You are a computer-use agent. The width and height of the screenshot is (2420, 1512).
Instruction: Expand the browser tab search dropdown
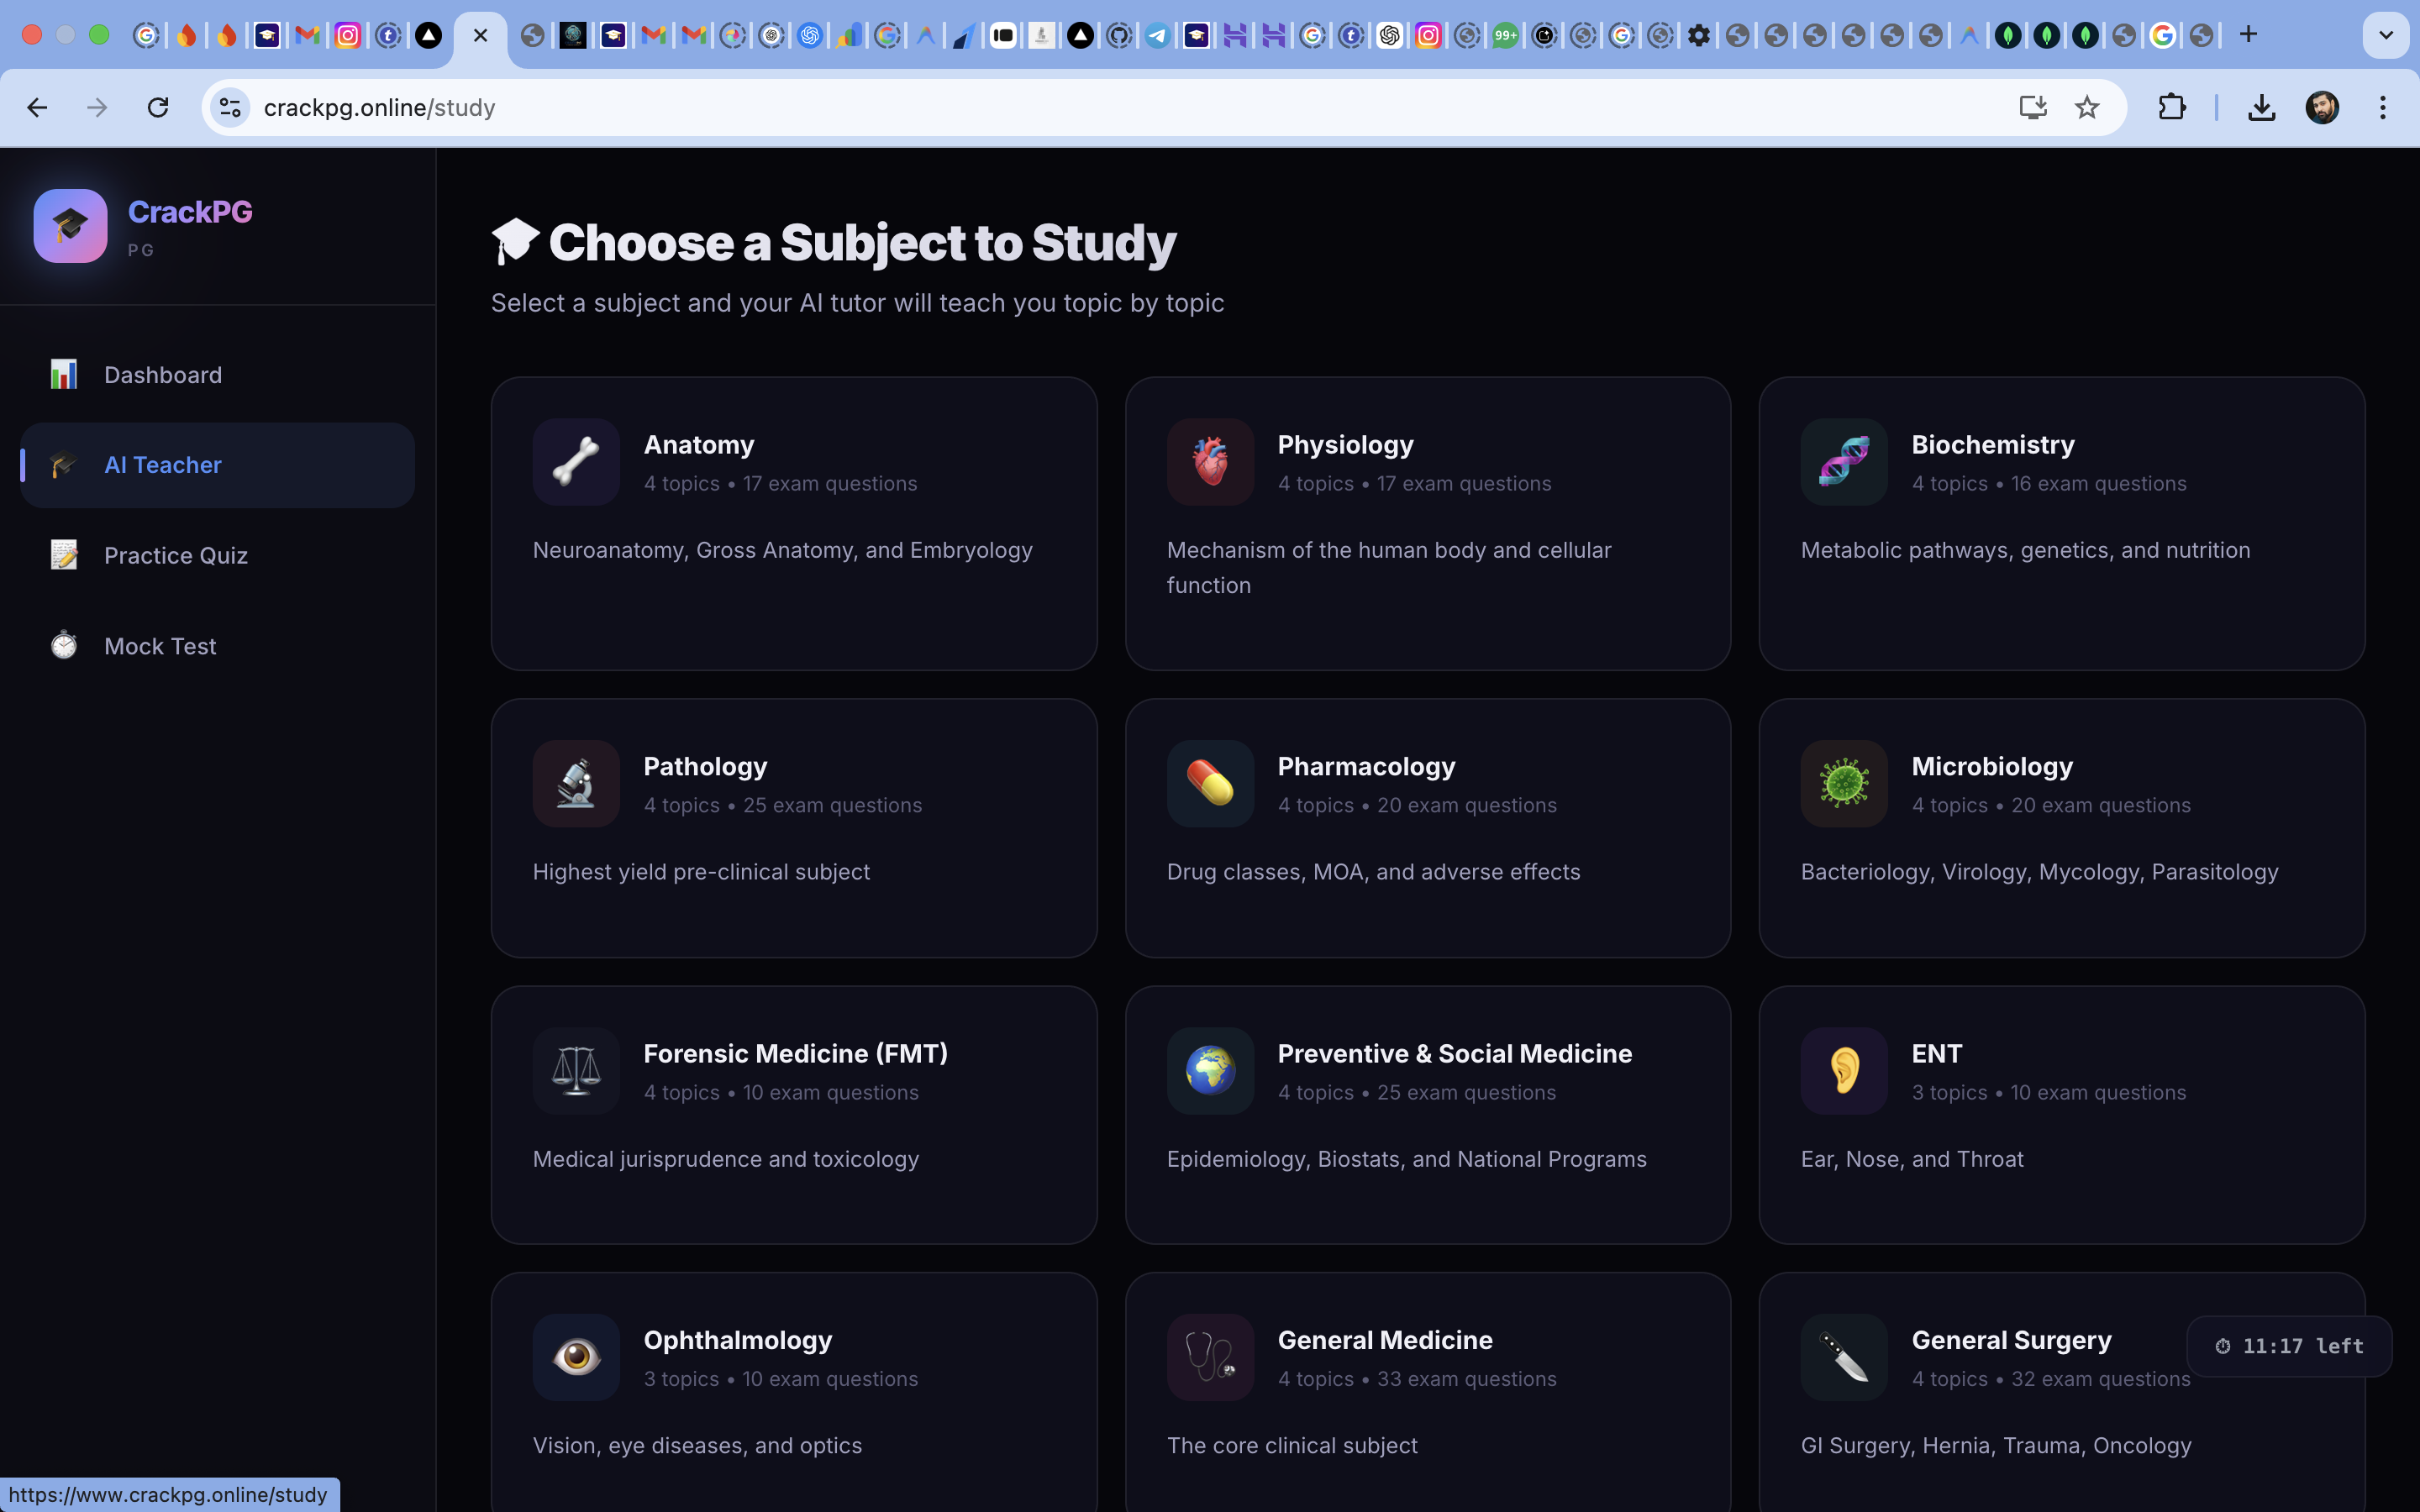click(2385, 35)
